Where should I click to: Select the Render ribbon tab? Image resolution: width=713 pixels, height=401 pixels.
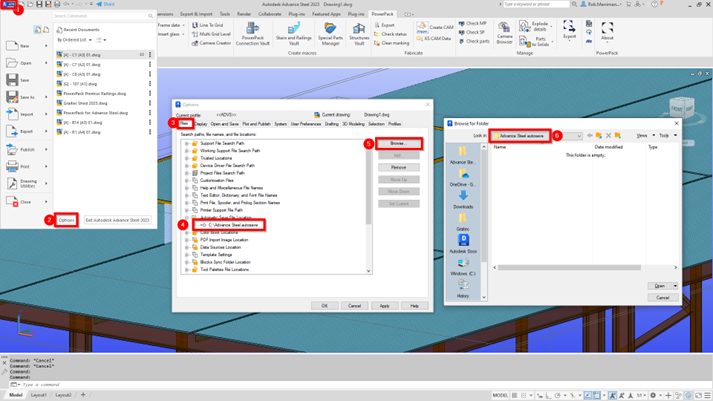point(244,14)
